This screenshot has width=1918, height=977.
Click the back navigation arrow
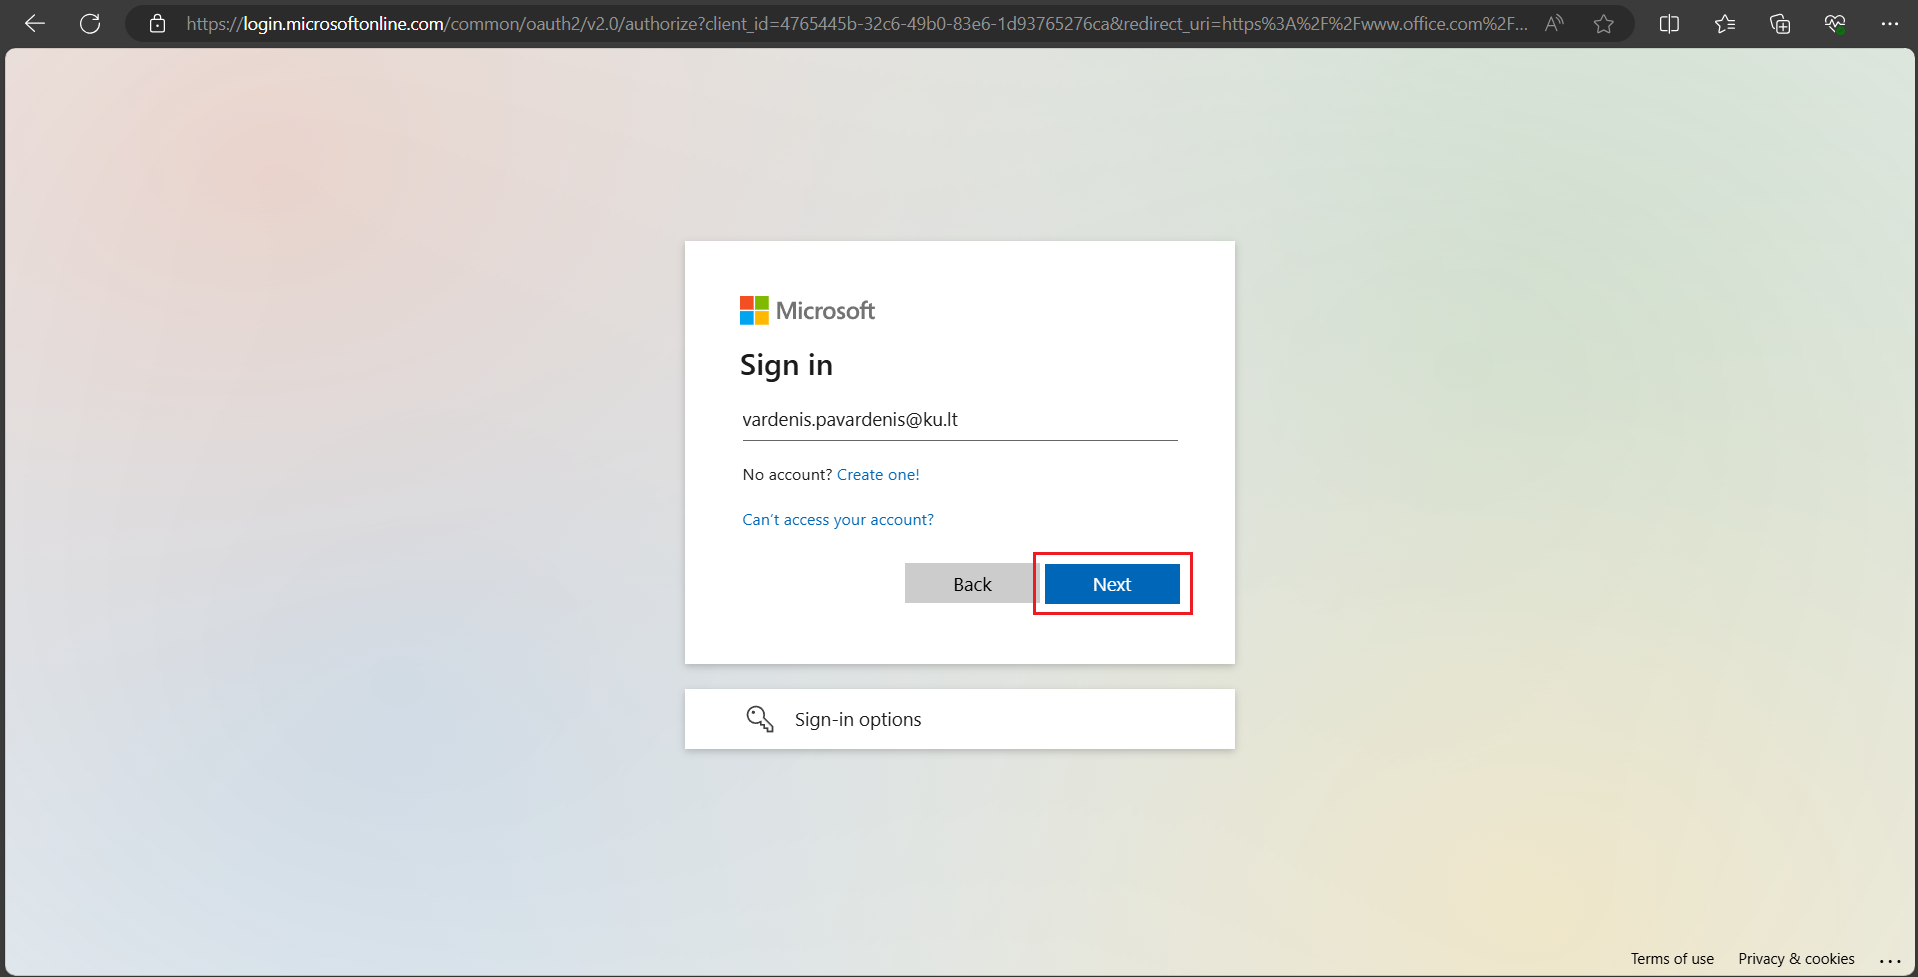pyautogui.click(x=35, y=23)
